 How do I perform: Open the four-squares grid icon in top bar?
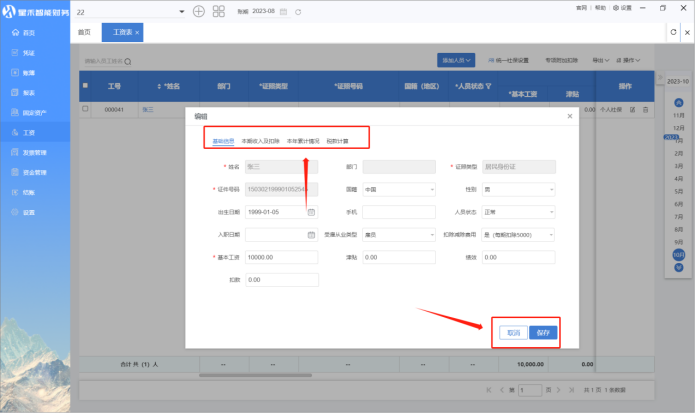pos(218,11)
